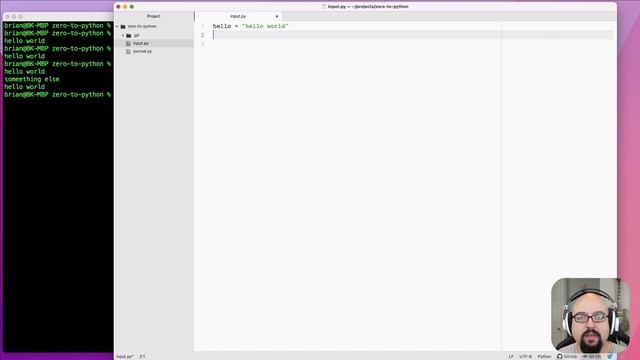Click line number 2 in gutter

[x=202, y=35]
